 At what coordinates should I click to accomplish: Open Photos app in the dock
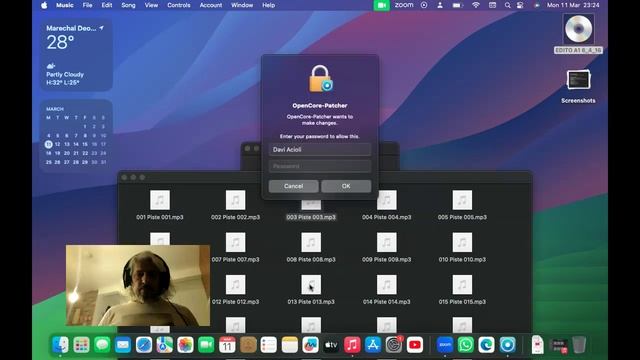click(x=185, y=345)
